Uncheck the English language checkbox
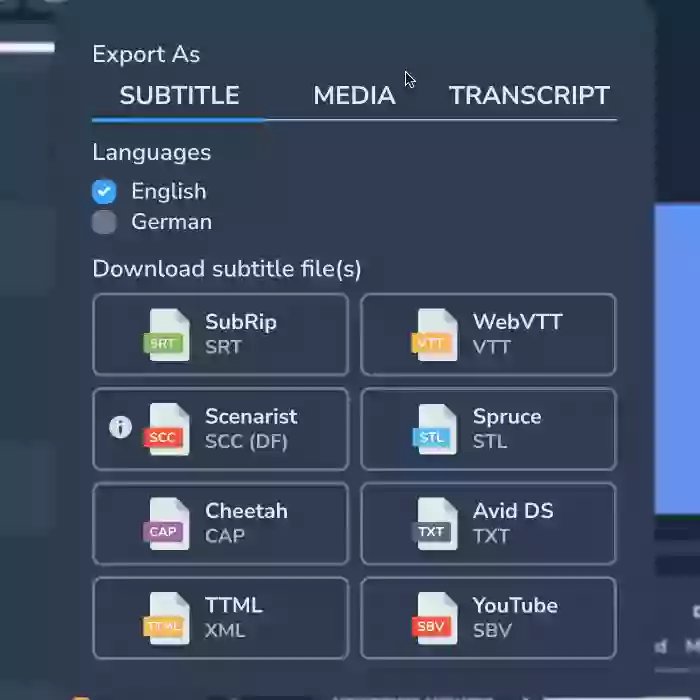 click(104, 192)
